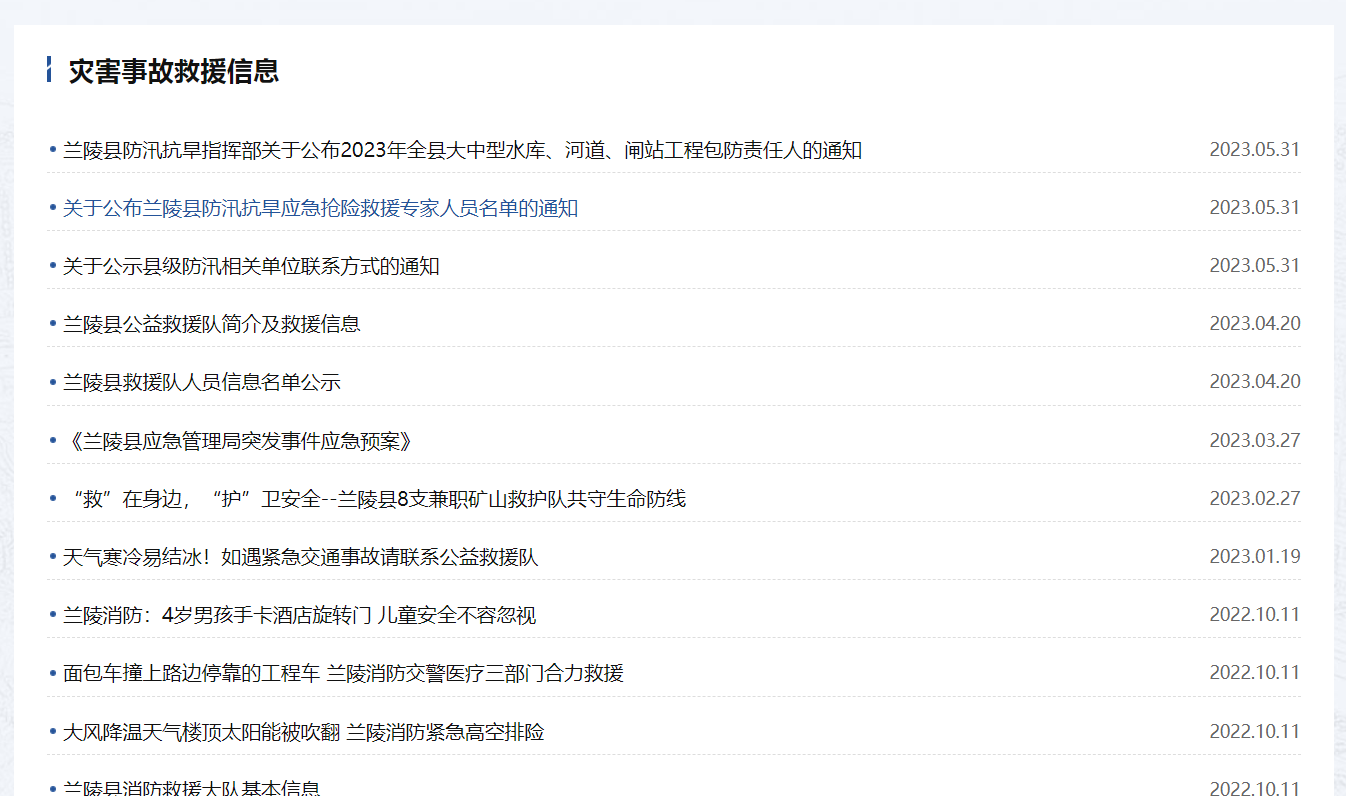Click date 2023.05.31 beside 单位联系方式 notice
Image resolution: width=1346 pixels, height=796 pixels.
tap(1255, 266)
